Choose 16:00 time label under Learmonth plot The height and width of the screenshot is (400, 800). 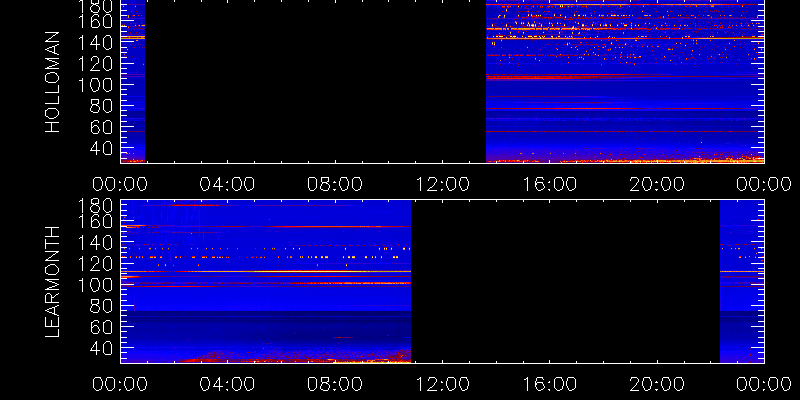point(549,384)
